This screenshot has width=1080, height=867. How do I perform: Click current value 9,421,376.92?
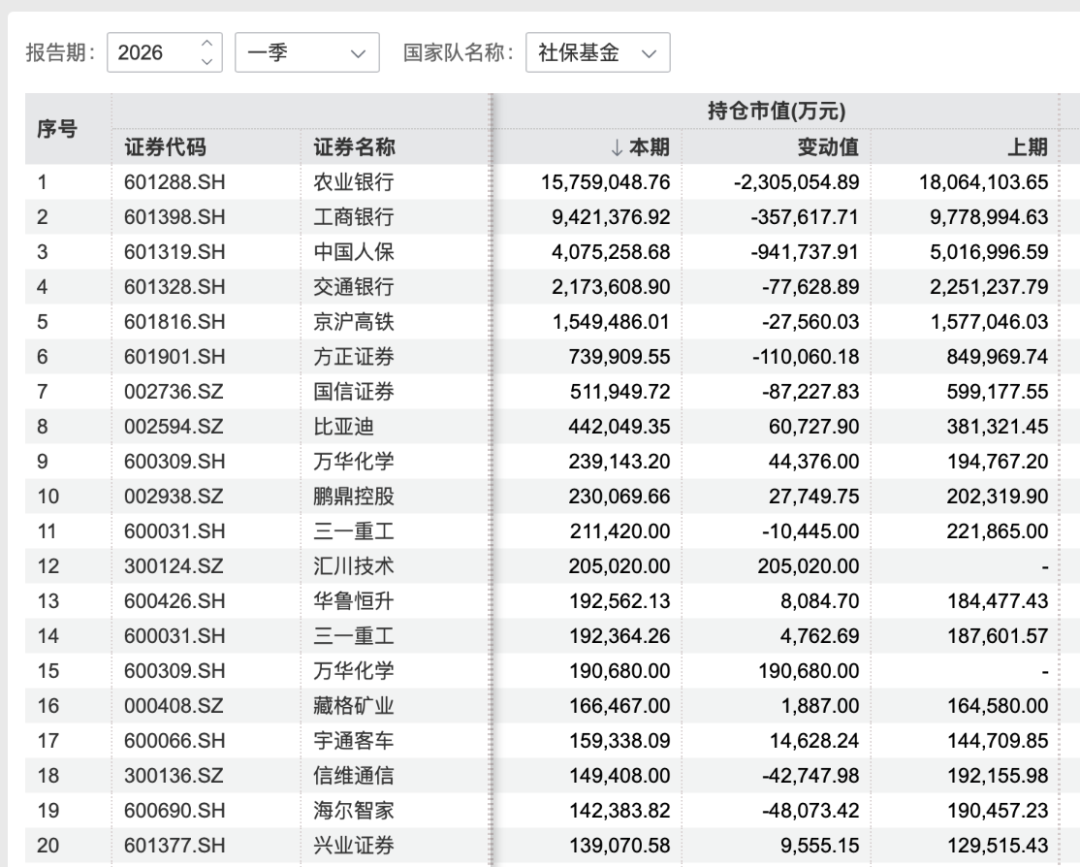click(611, 217)
